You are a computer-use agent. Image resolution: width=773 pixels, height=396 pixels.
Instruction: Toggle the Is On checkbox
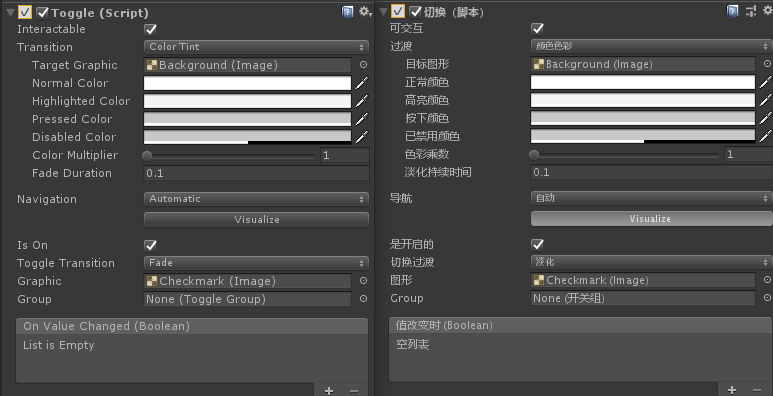[x=150, y=246]
